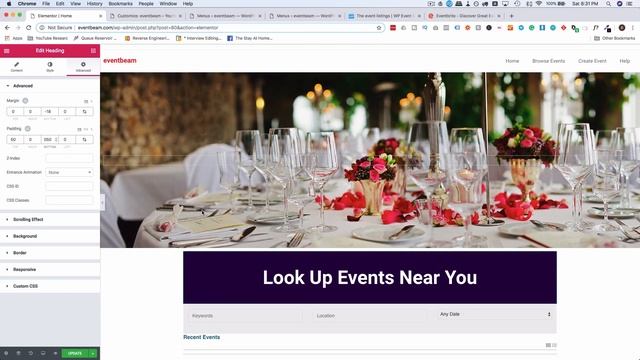Open the Create Event nav link

[592, 61]
